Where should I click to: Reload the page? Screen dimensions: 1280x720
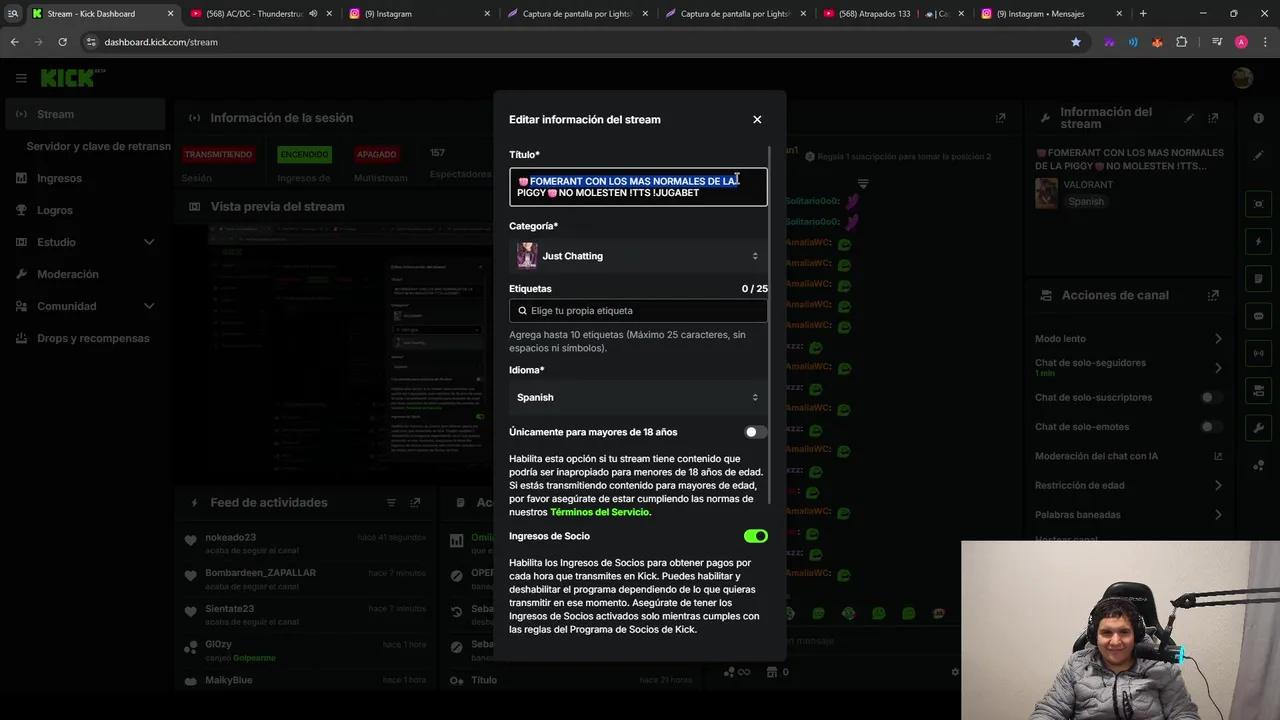[x=62, y=42]
